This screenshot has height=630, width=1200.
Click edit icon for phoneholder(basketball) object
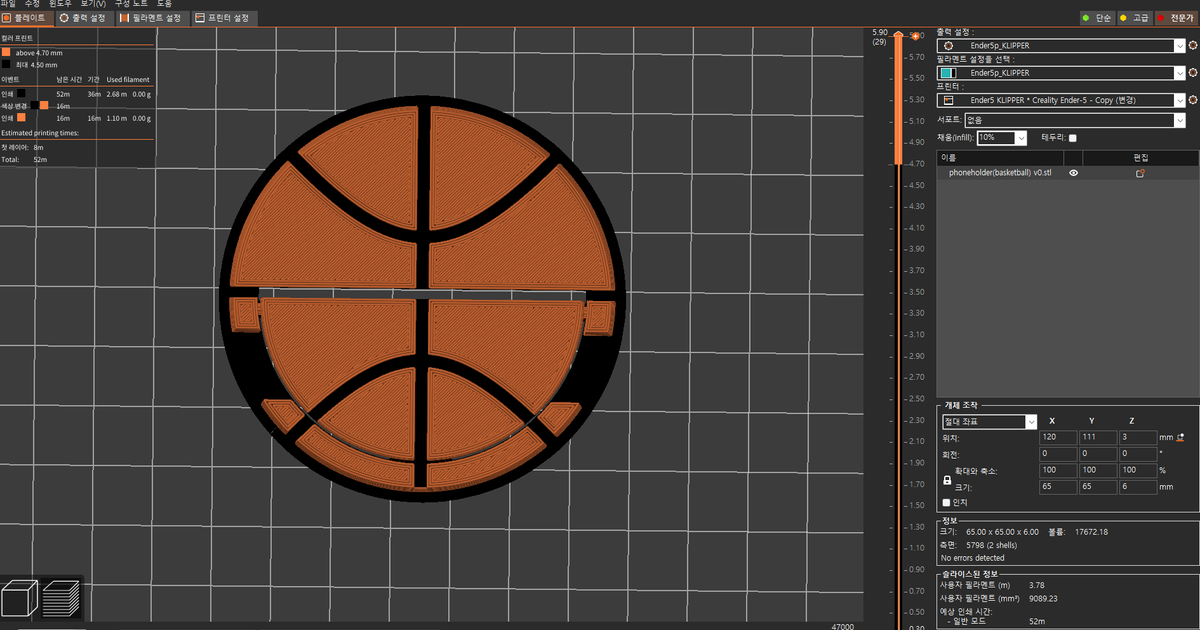coord(1140,172)
